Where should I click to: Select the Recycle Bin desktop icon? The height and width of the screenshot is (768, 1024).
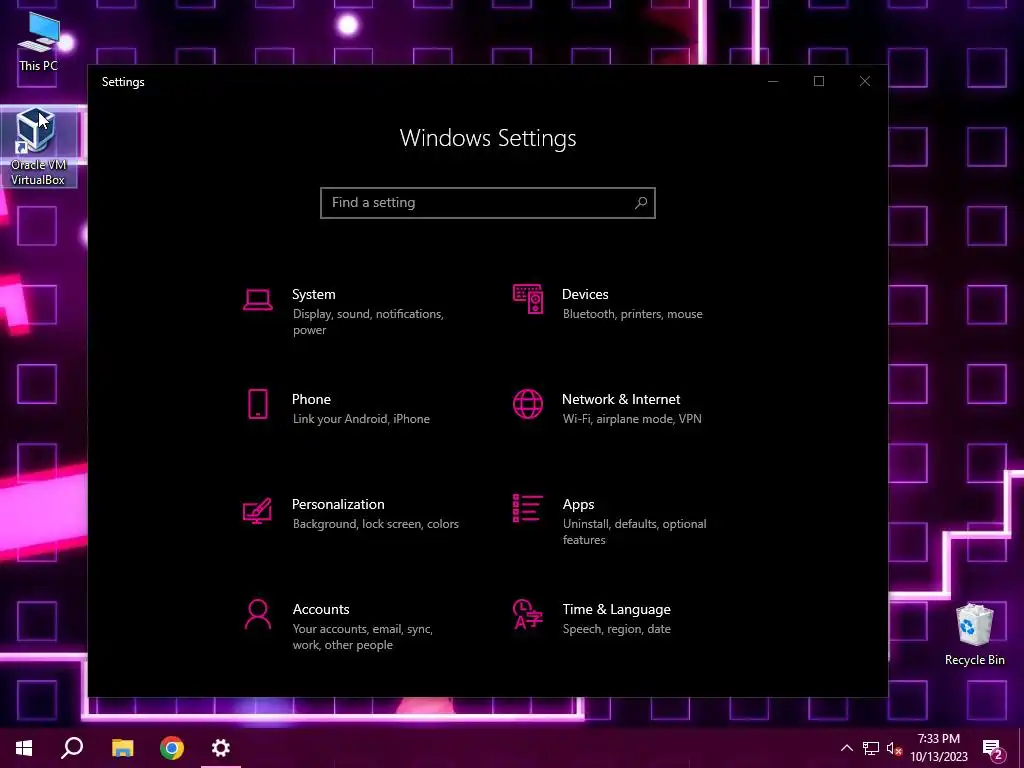click(x=974, y=635)
